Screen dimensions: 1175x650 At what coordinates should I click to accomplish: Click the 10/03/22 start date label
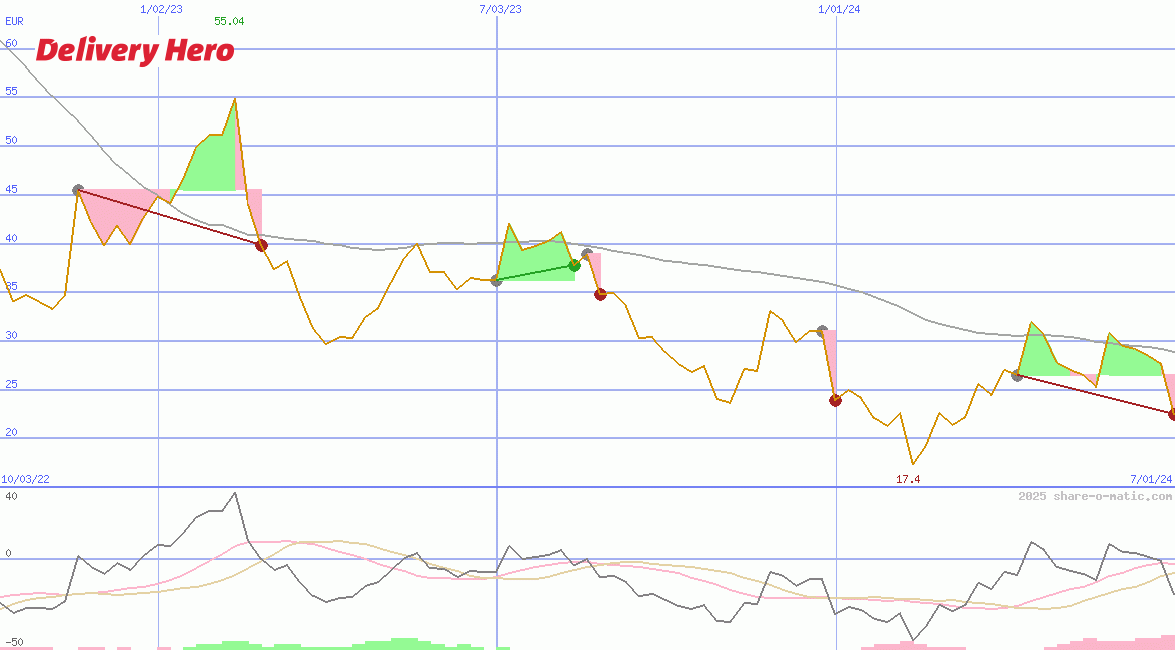point(25,480)
